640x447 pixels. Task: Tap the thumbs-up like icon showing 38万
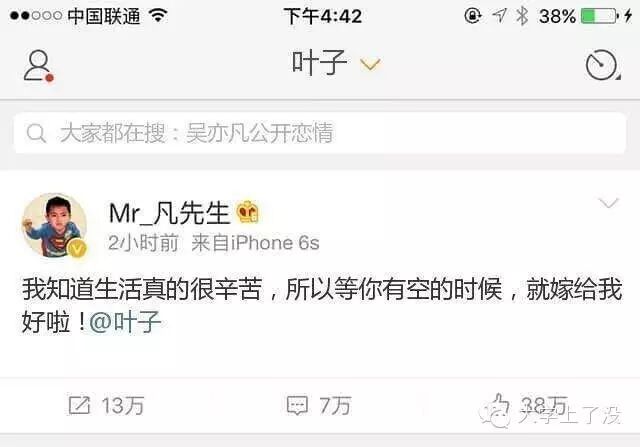click(x=499, y=406)
